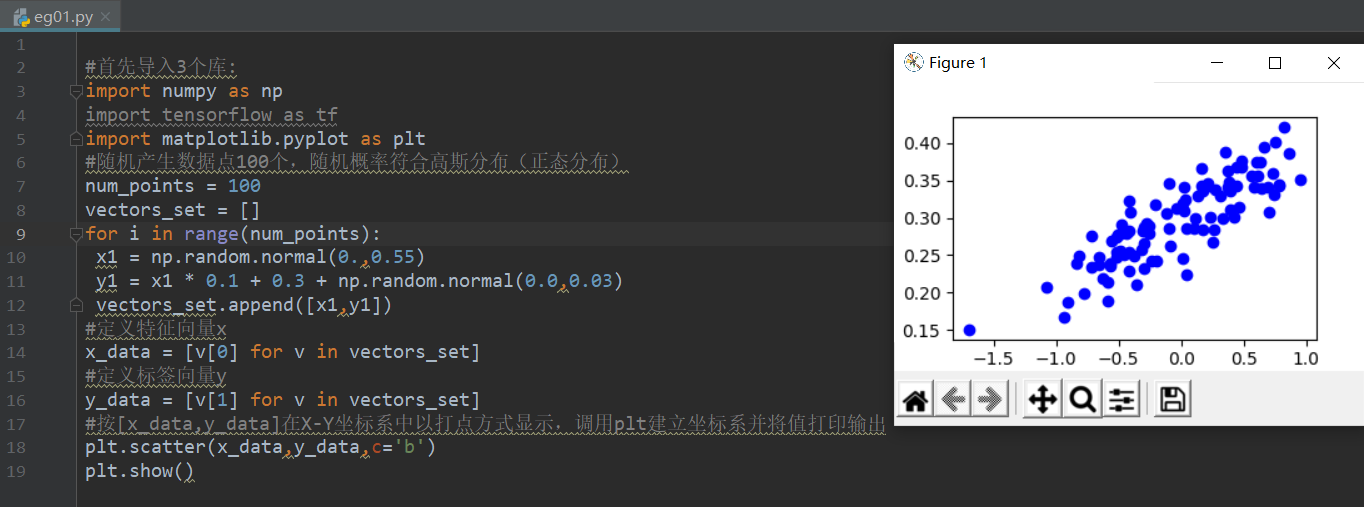Image resolution: width=1364 pixels, height=507 pixels.
Task: Click line number 19 in the gutter
Action: 21,471
